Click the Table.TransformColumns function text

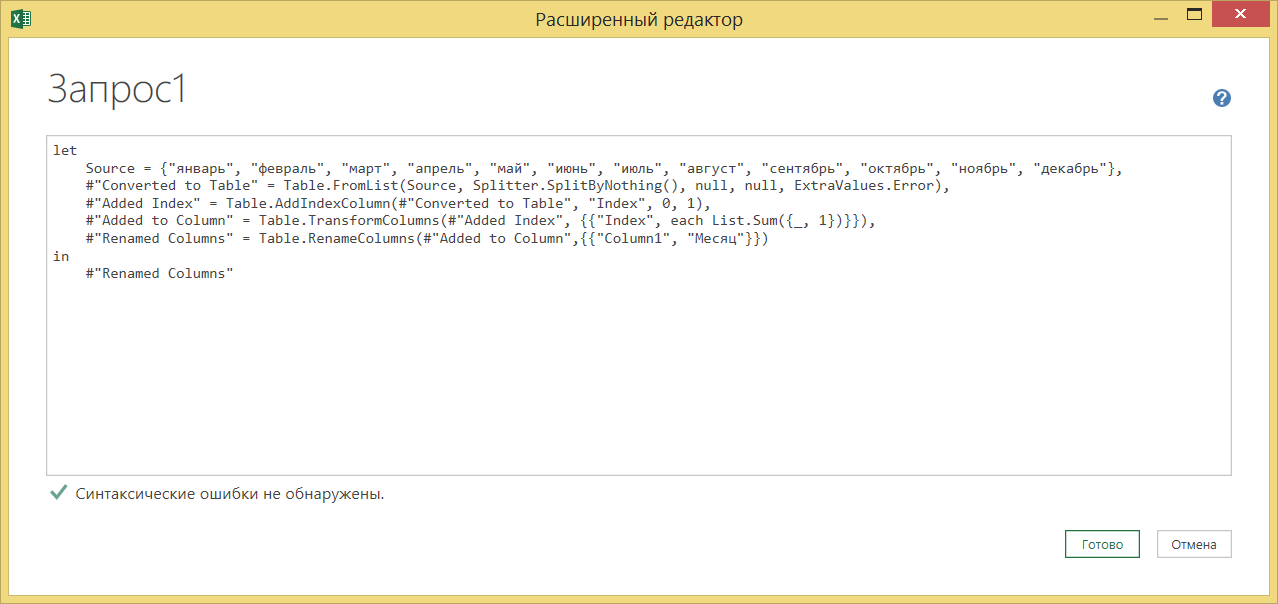click(x=348, y=221)
